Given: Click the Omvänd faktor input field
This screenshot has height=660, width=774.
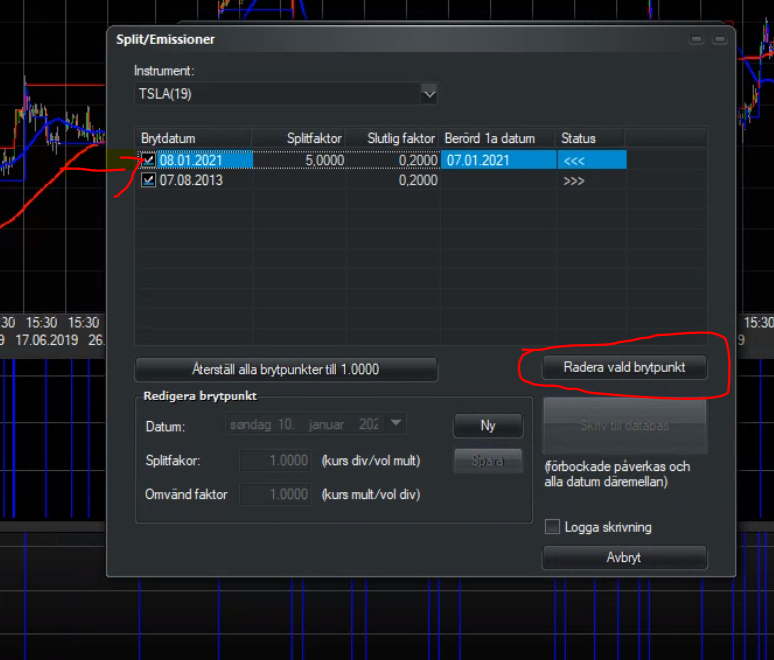Looking at the screenshot, I should 277,495.
